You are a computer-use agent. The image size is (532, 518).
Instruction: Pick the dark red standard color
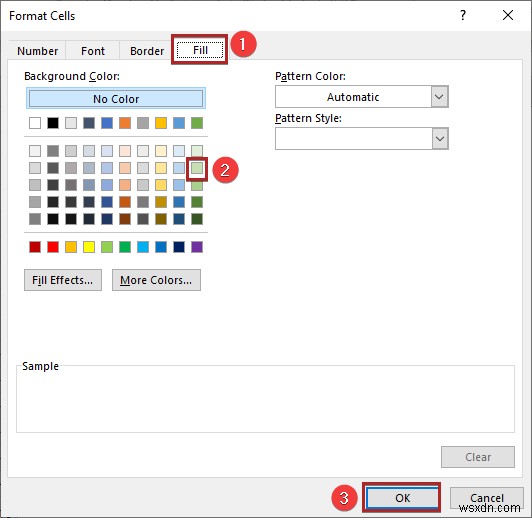(35, 247)
